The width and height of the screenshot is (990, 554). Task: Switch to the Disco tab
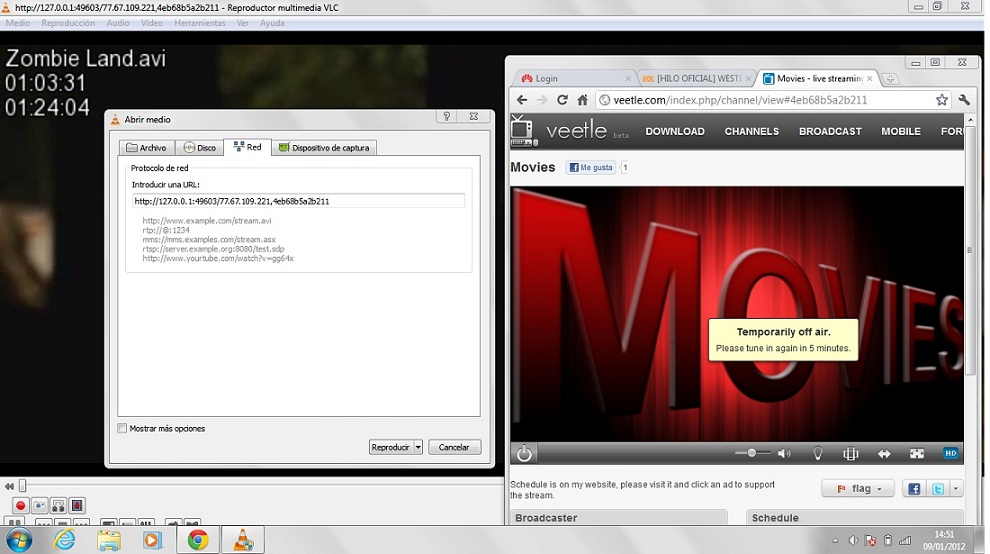[x=199, y=147]
